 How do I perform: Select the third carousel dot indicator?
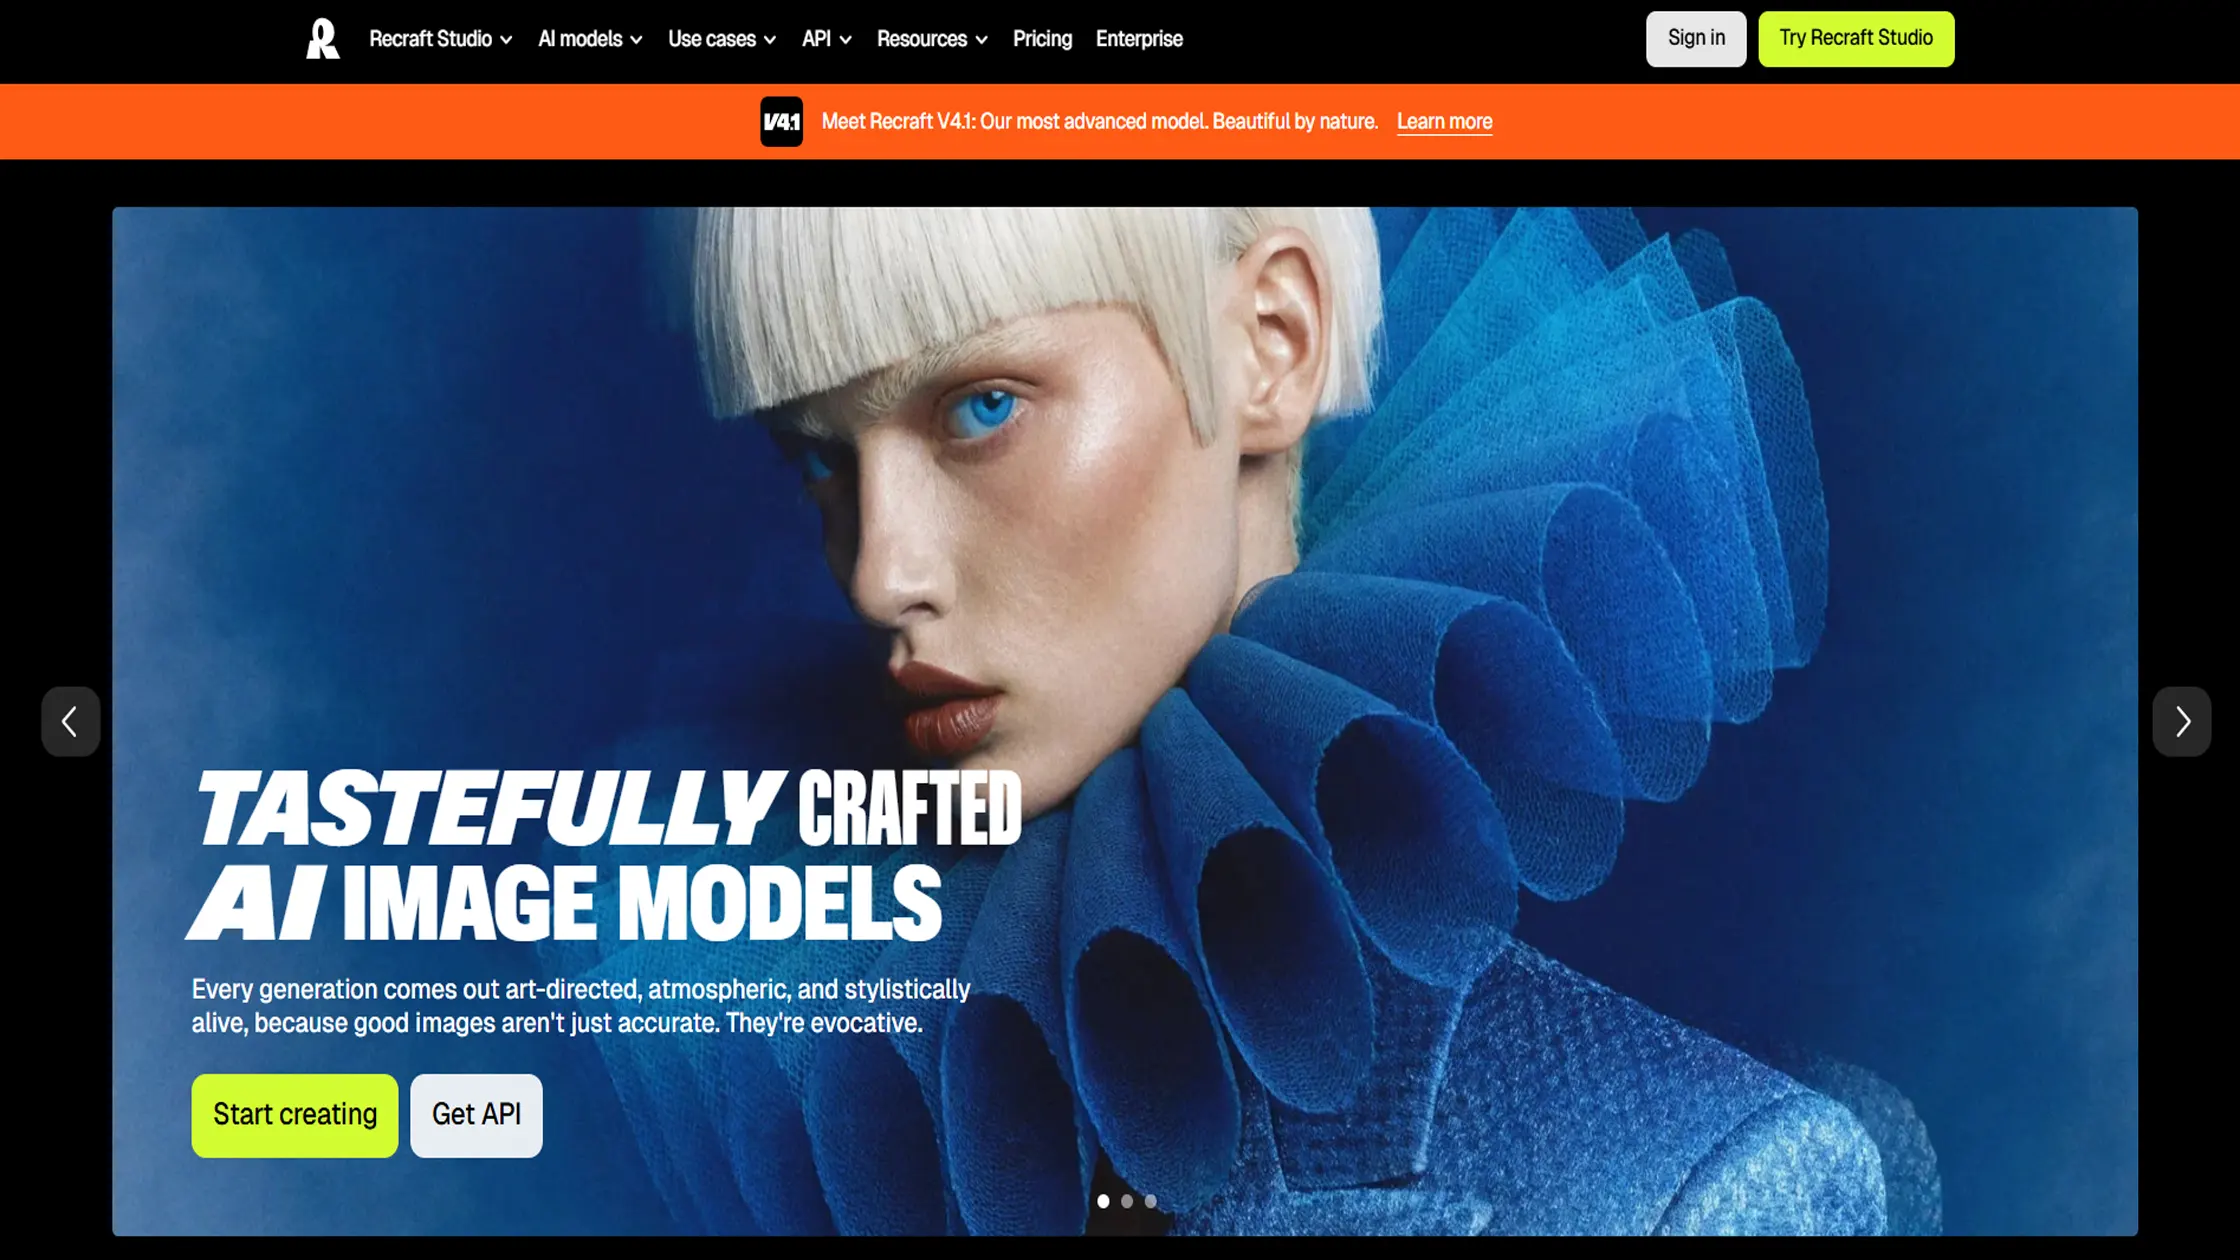(x=1151, y=1201)
